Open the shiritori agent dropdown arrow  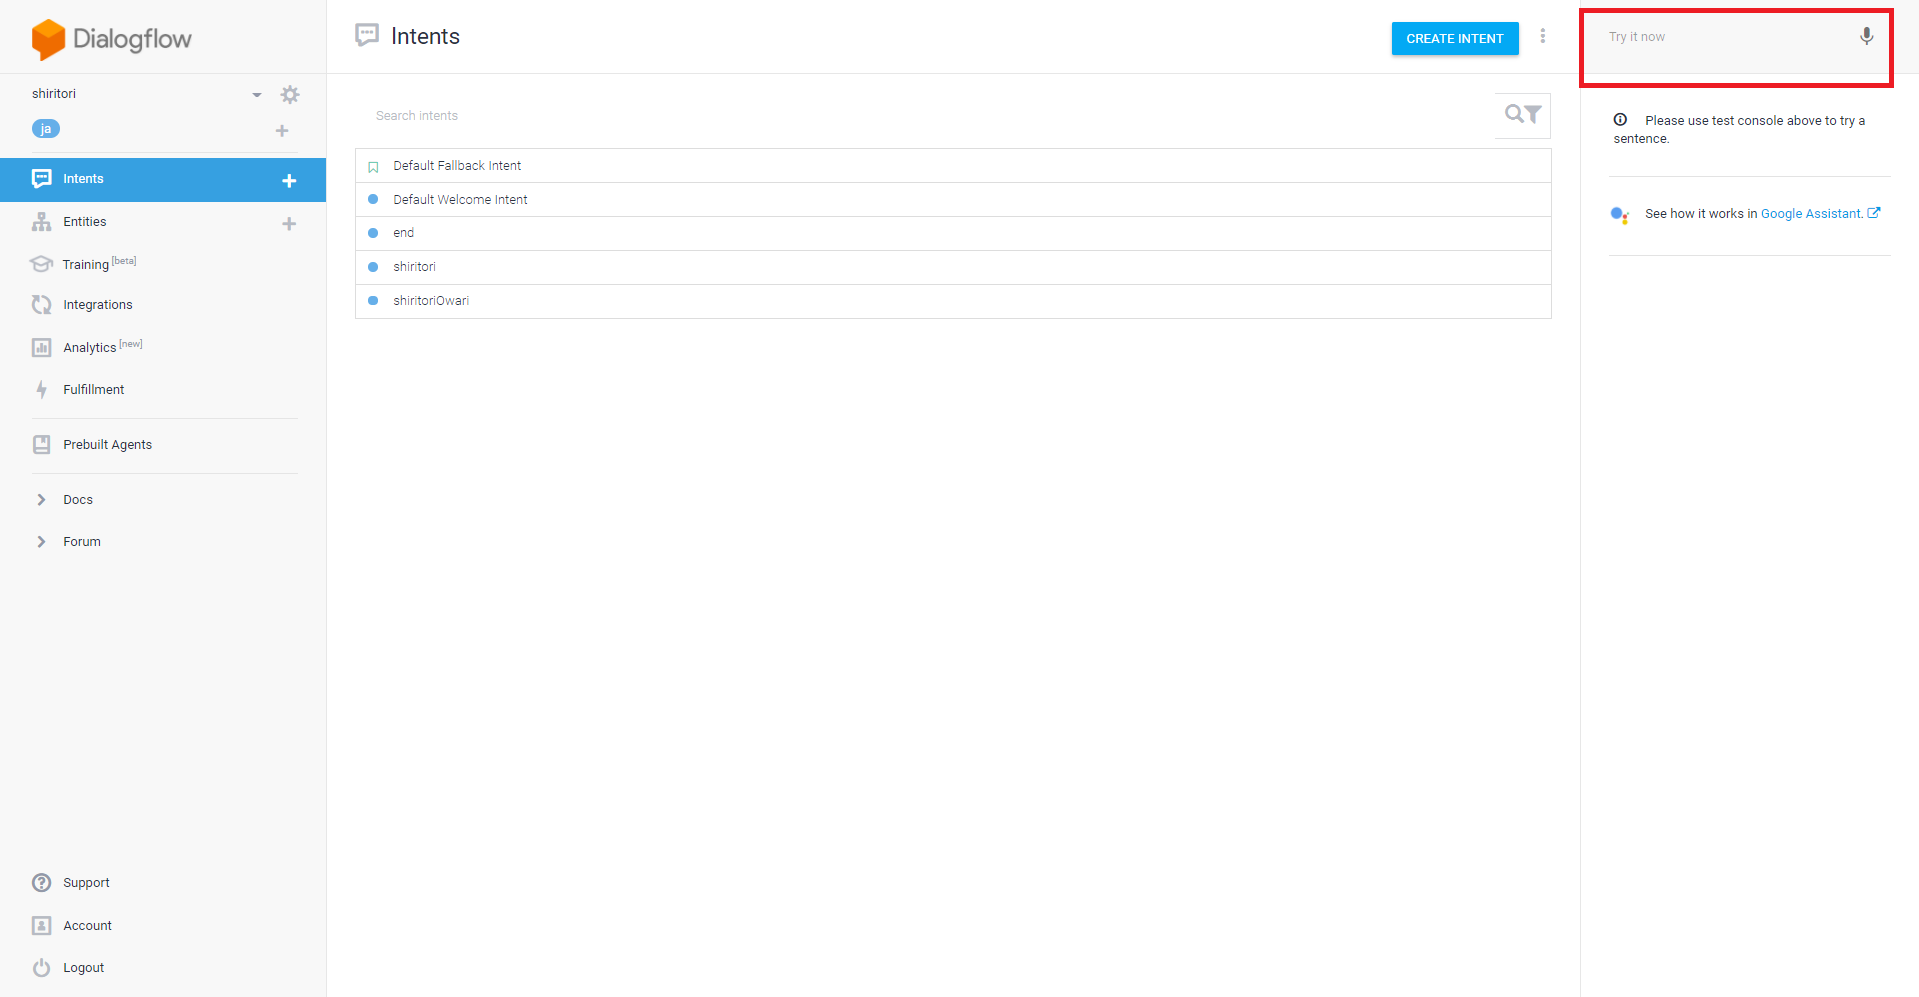coord(257,95)
